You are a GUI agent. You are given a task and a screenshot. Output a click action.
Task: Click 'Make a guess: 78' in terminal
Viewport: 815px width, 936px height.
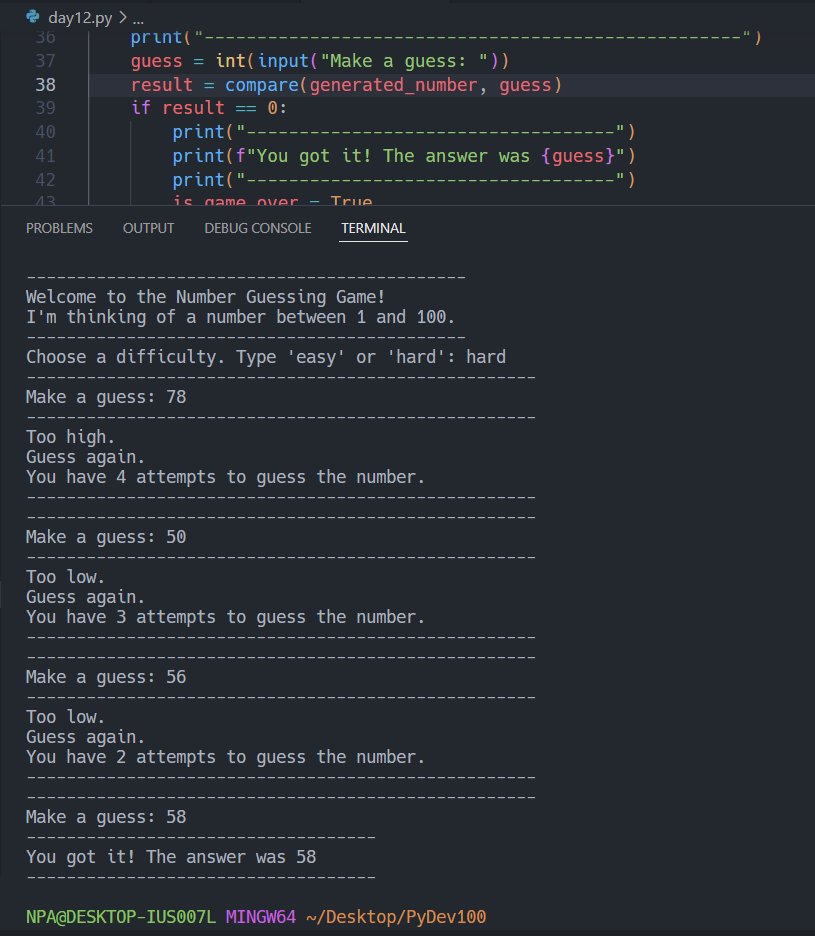(106, 397)
